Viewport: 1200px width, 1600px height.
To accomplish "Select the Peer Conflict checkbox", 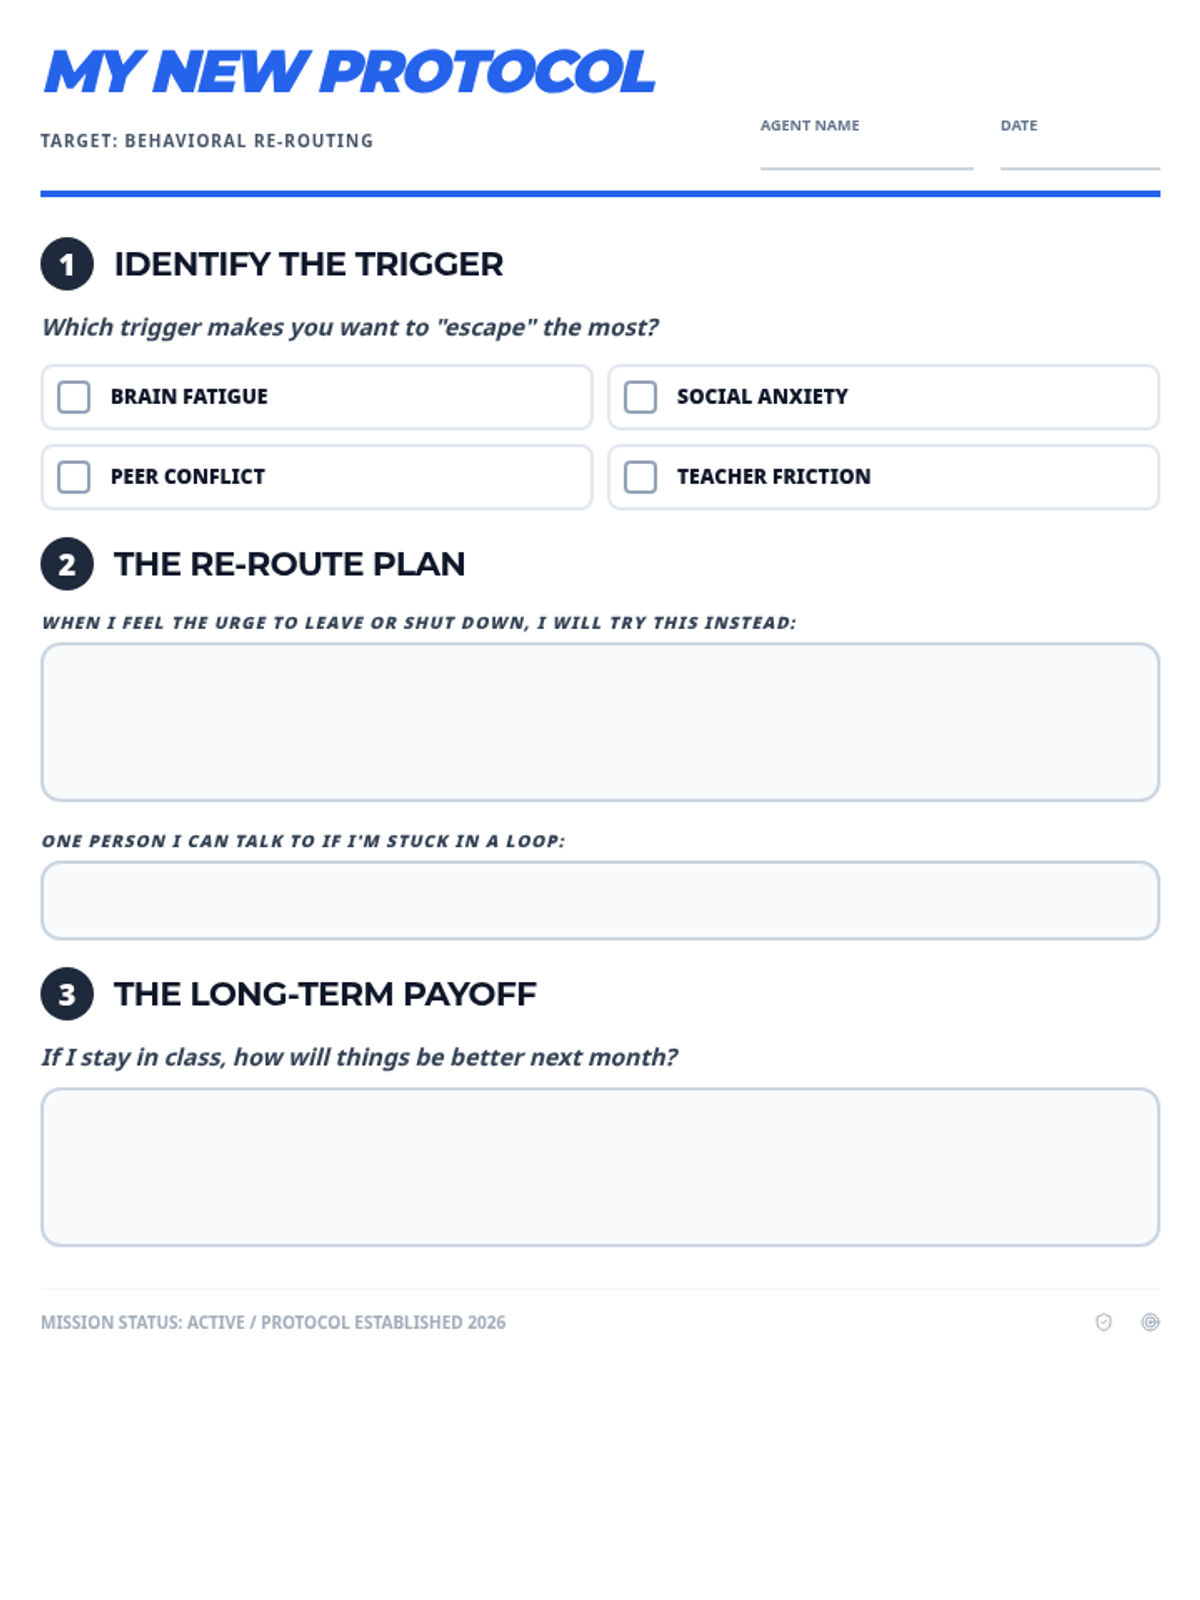I will tap(74, 477).
